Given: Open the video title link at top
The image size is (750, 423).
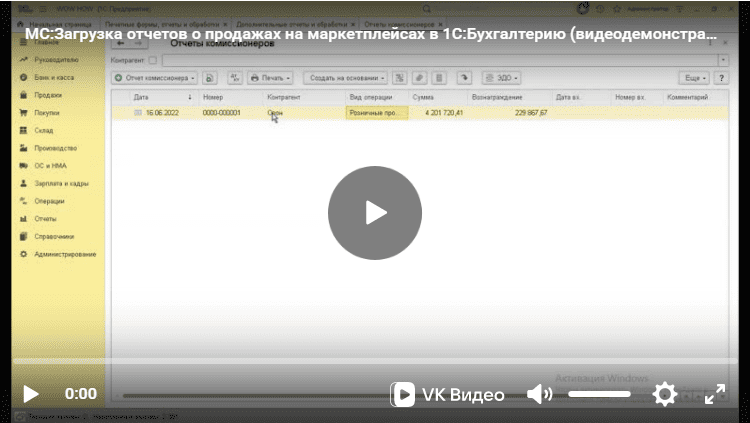Looking at the screenshot, I should coord(371,34).
